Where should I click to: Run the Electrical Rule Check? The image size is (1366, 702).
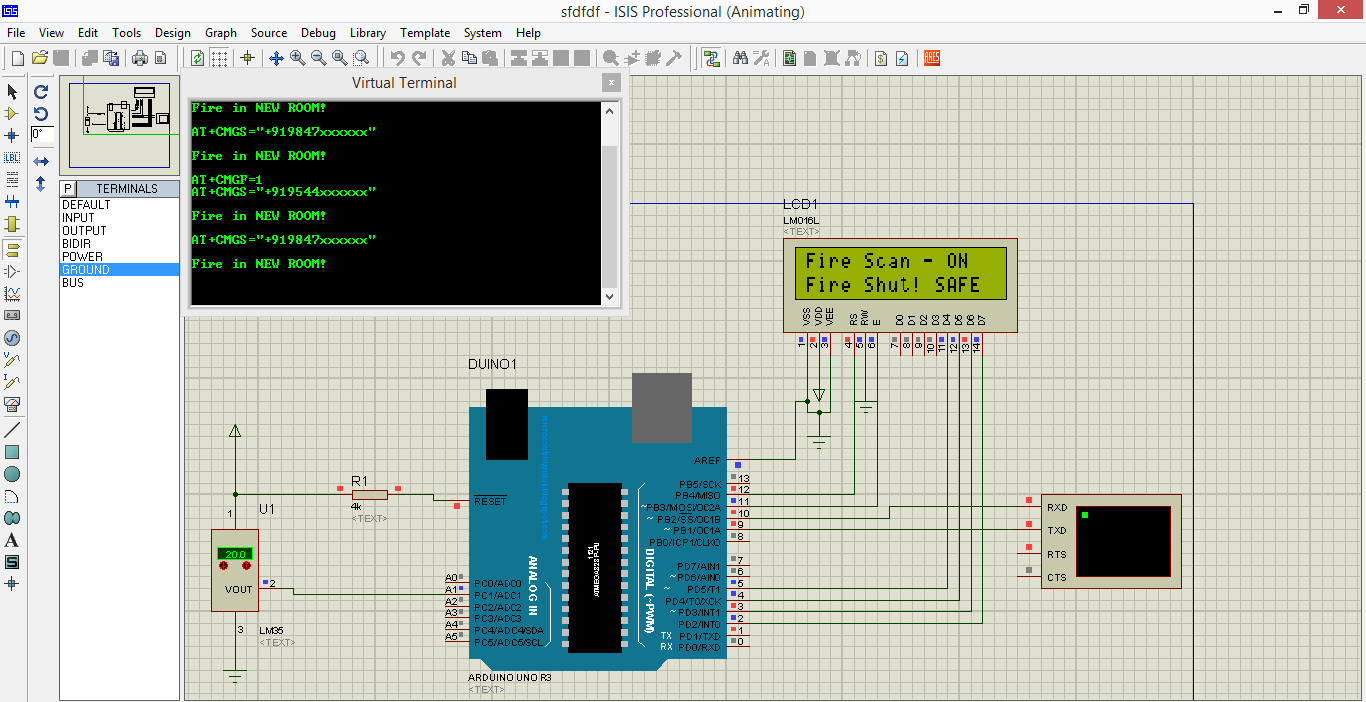[x=903, y=58]
